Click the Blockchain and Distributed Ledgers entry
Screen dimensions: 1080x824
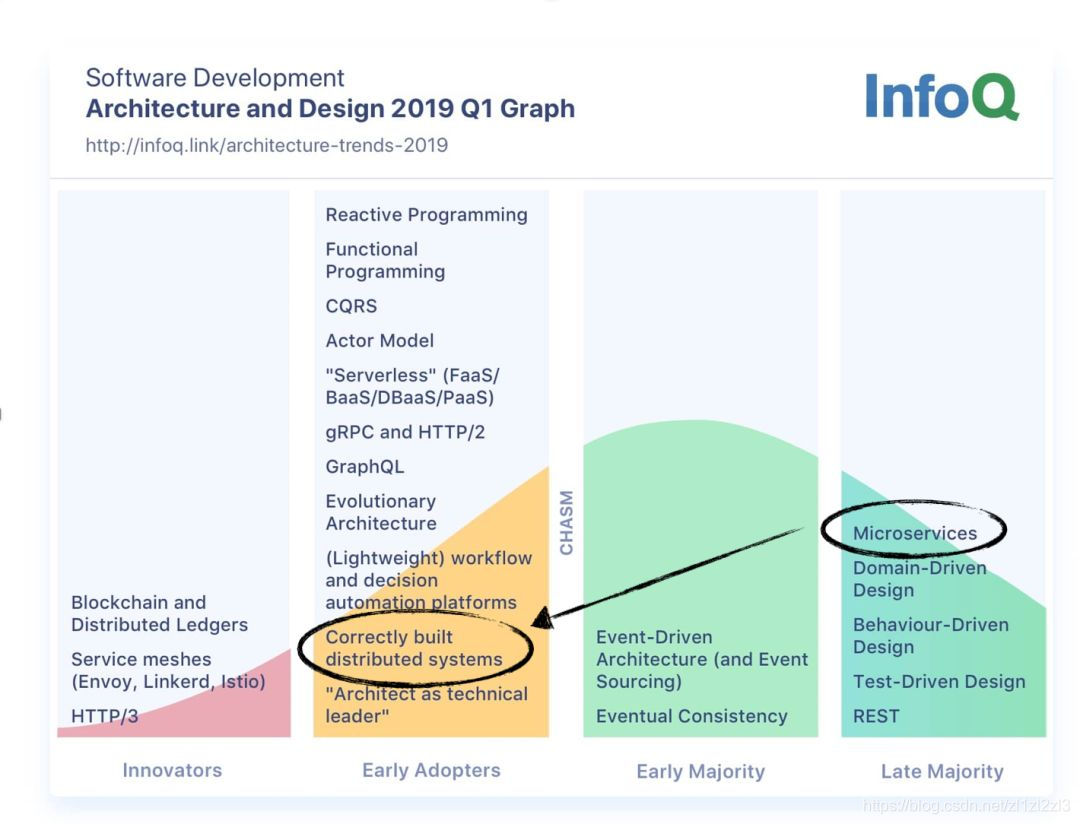(x=159, y=613)
